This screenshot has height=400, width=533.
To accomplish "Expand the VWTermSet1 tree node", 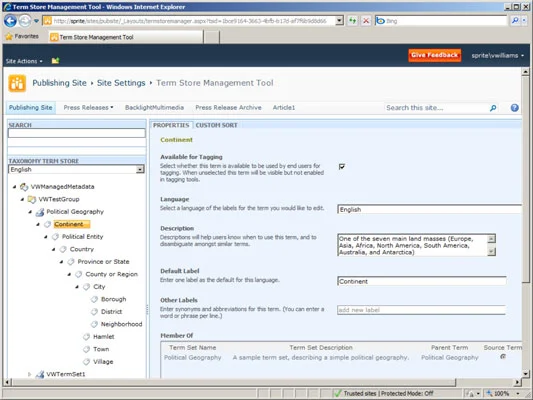I will point(29,374).
